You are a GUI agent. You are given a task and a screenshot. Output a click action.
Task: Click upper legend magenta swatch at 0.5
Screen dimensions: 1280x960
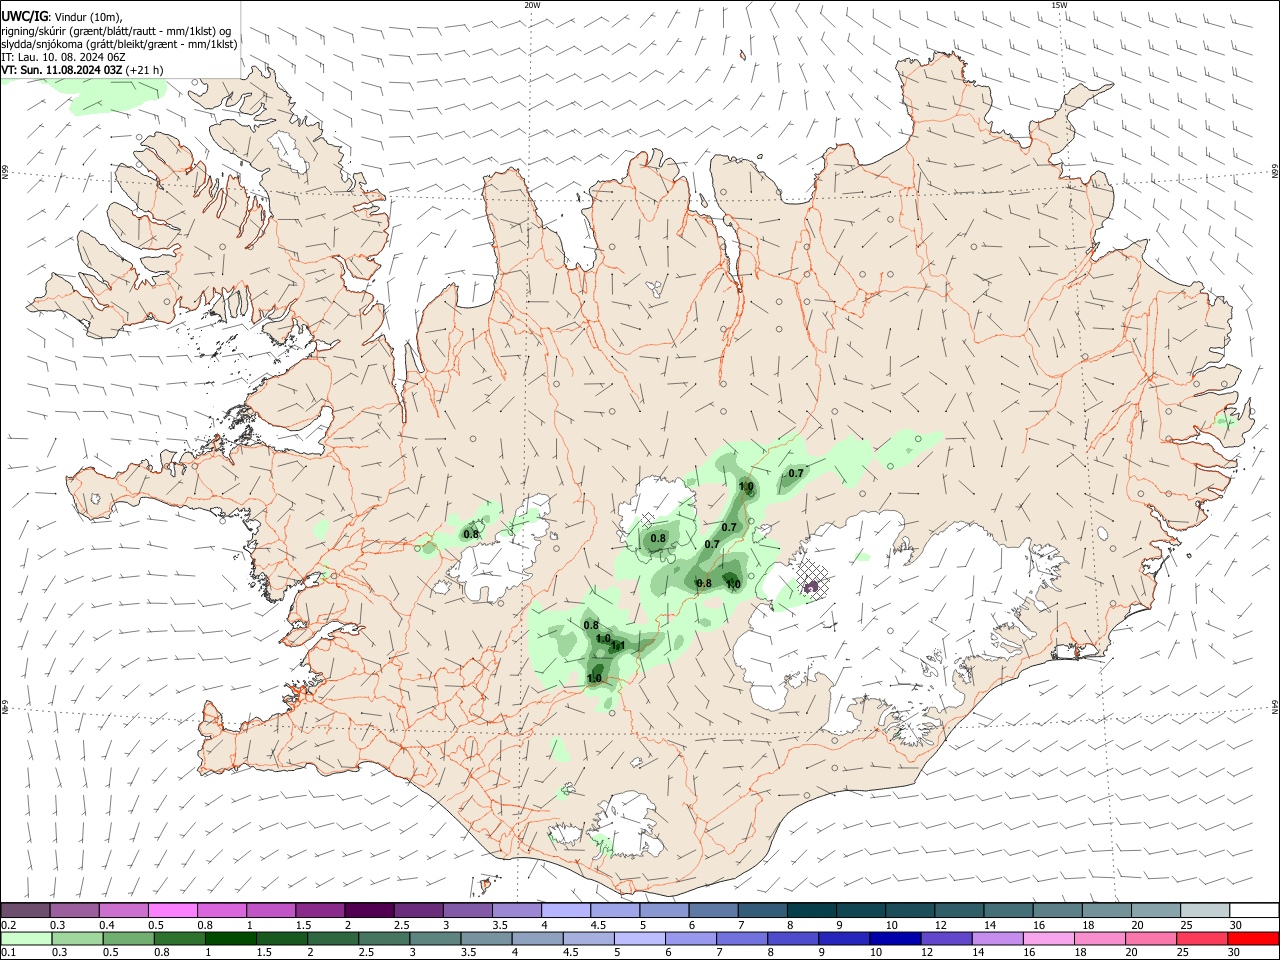pyautogui.click(x=172, y=910)
